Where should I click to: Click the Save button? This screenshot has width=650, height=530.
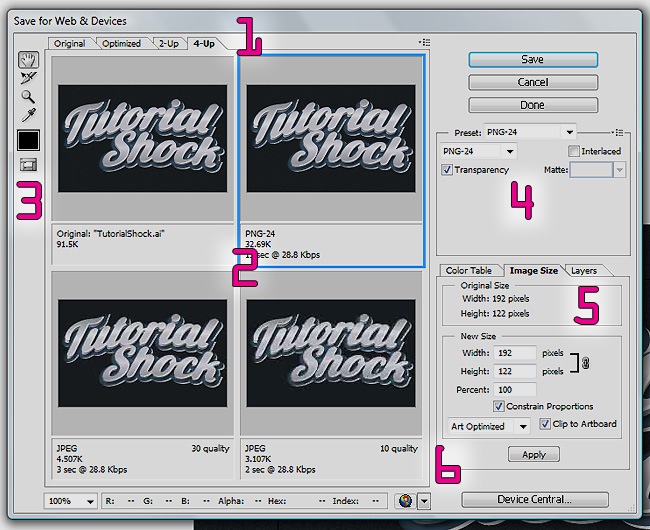pyautogui.click(x=532, y=60)
